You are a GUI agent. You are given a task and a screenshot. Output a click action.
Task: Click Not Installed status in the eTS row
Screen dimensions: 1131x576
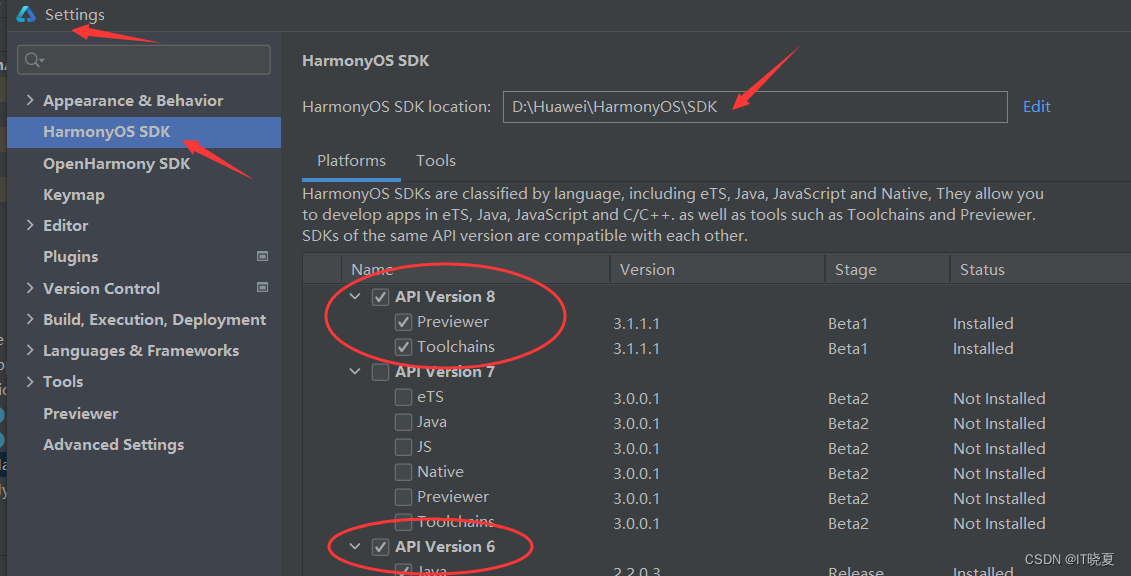(x=999, y=399)
